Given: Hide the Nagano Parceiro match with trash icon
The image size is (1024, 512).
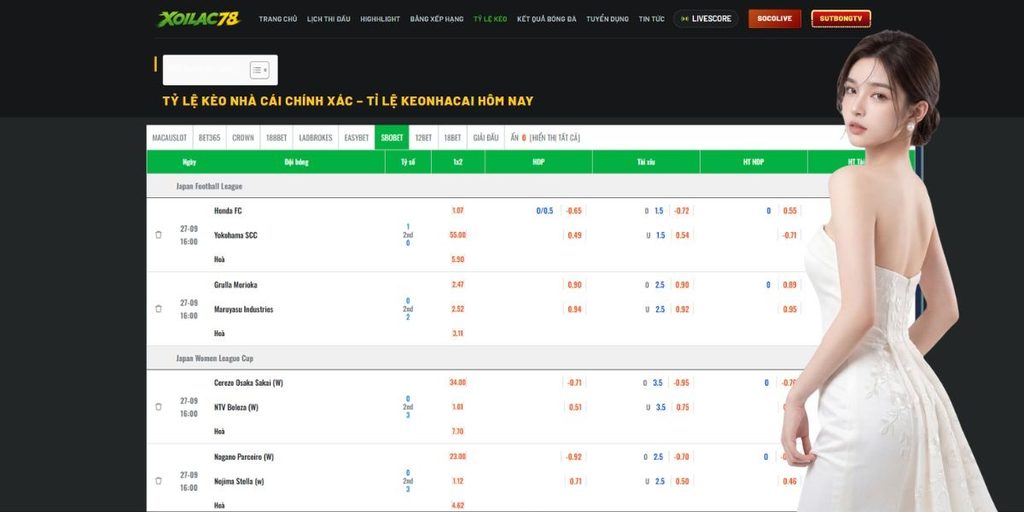Looking at the screenshot, I should point(158,481).
